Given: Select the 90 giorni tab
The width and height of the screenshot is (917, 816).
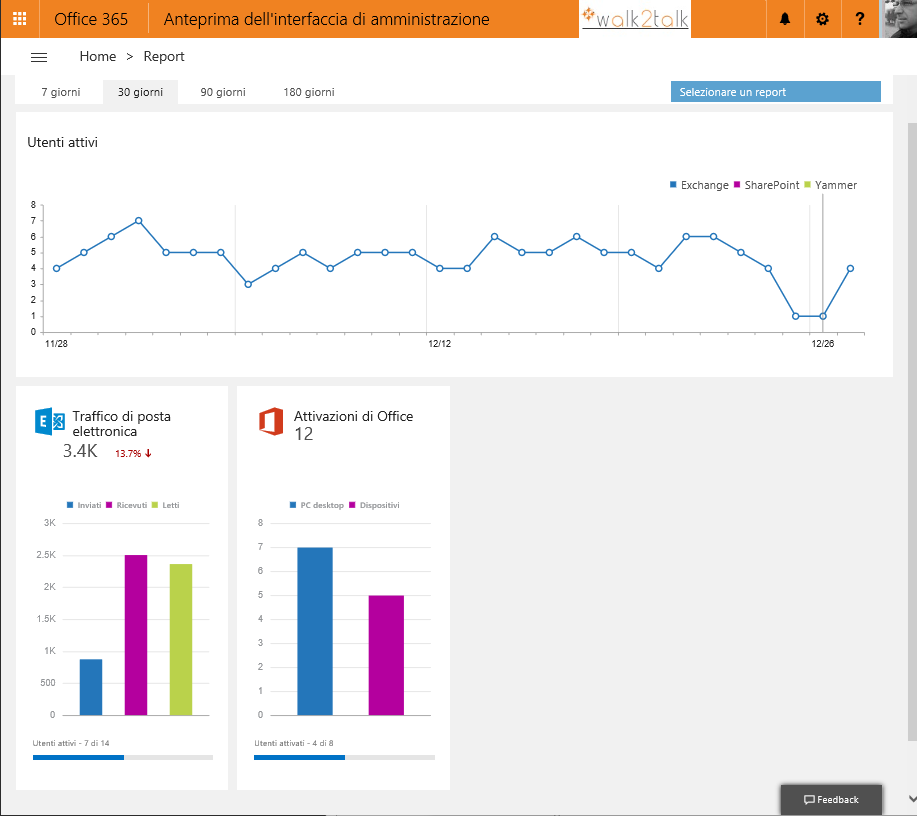Looking at the screenshot, I should [223, 92].
